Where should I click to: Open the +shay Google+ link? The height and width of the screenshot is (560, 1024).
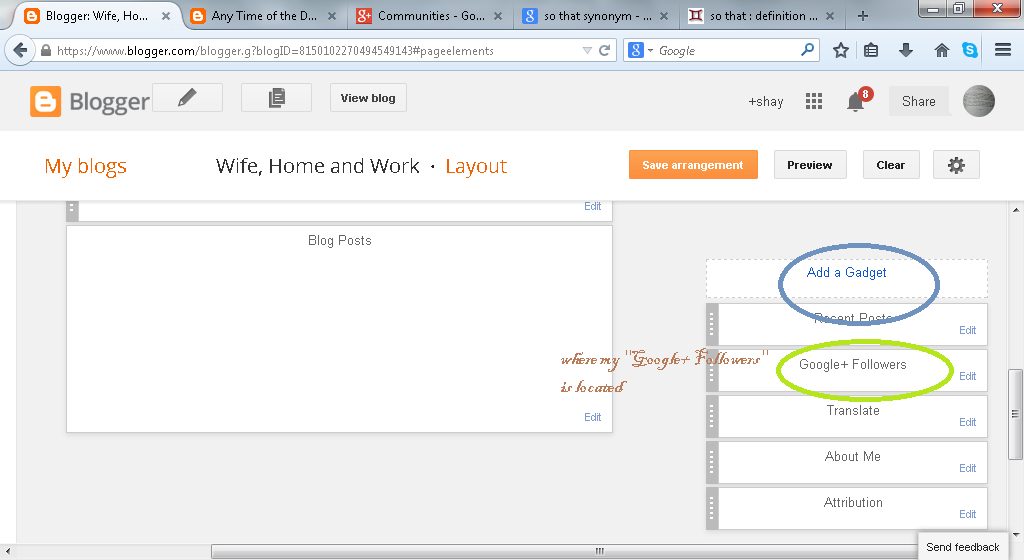(765, 101)
